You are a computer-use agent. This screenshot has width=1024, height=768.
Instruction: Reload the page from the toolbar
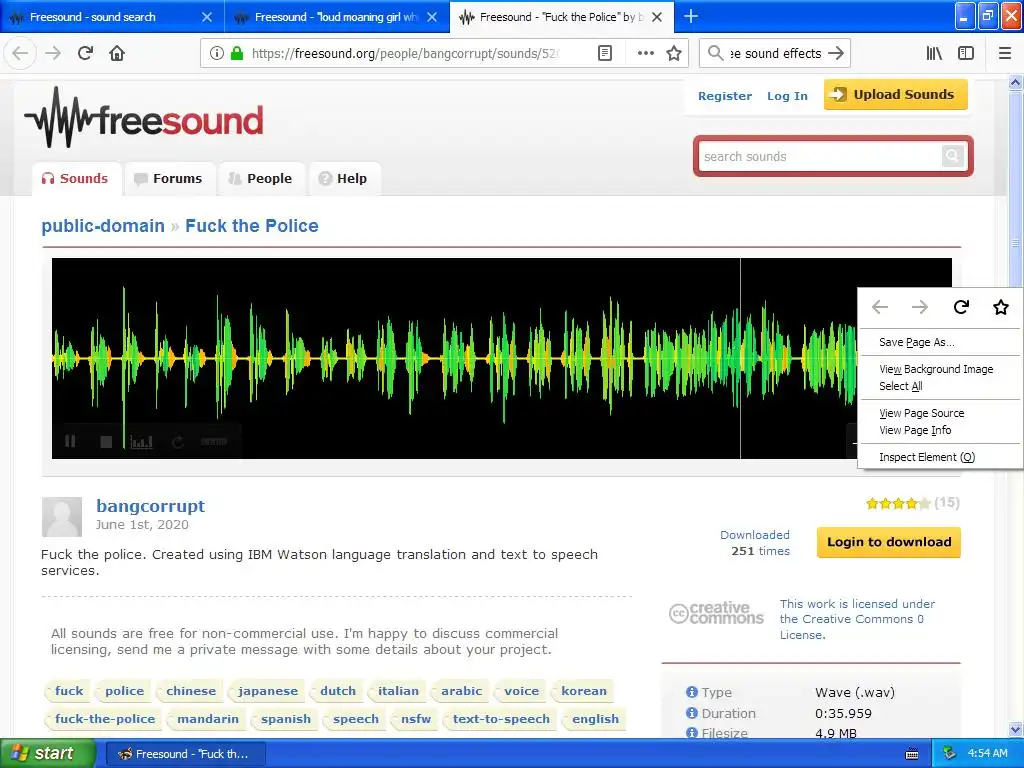click(x=85, y=54)
